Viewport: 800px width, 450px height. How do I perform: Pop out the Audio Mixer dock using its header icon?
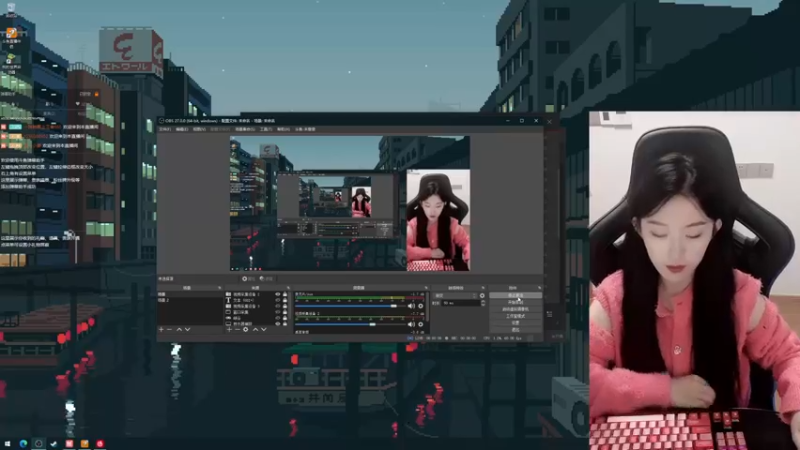(x=426, y=288)
